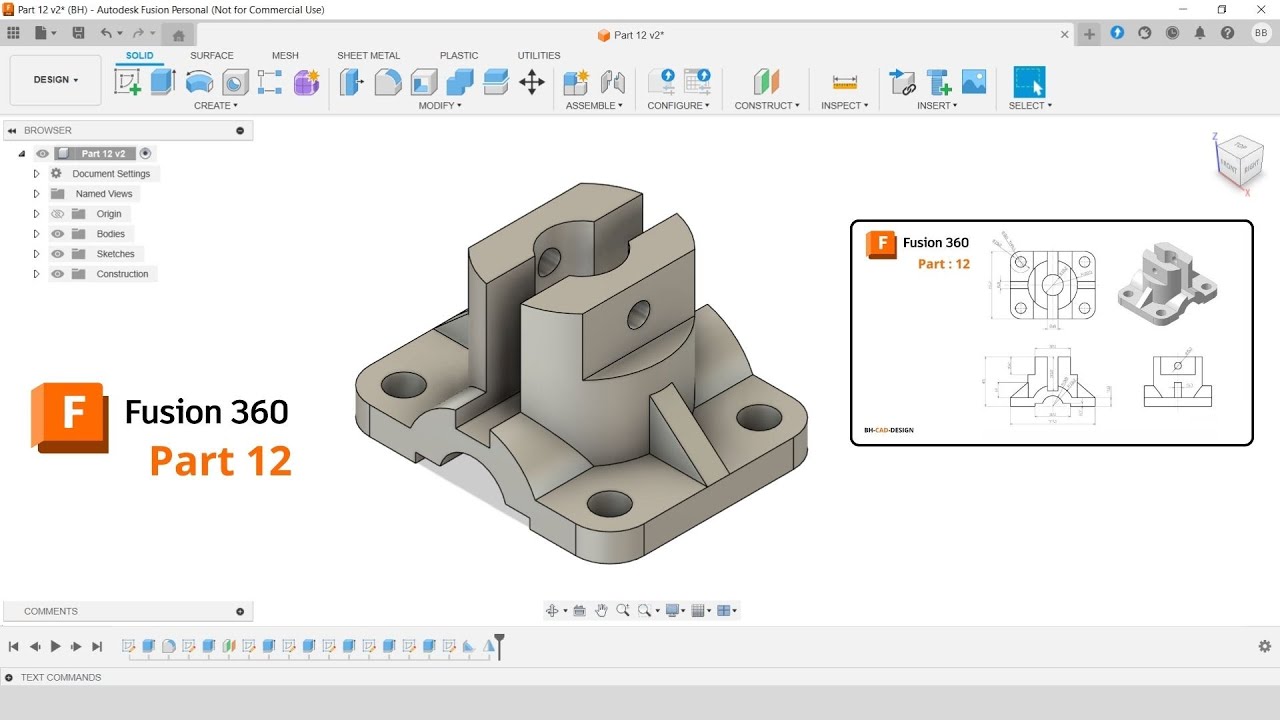Click the ViewCube in the corner
Screen dimensions: 1280x720
pos(1239,161)
